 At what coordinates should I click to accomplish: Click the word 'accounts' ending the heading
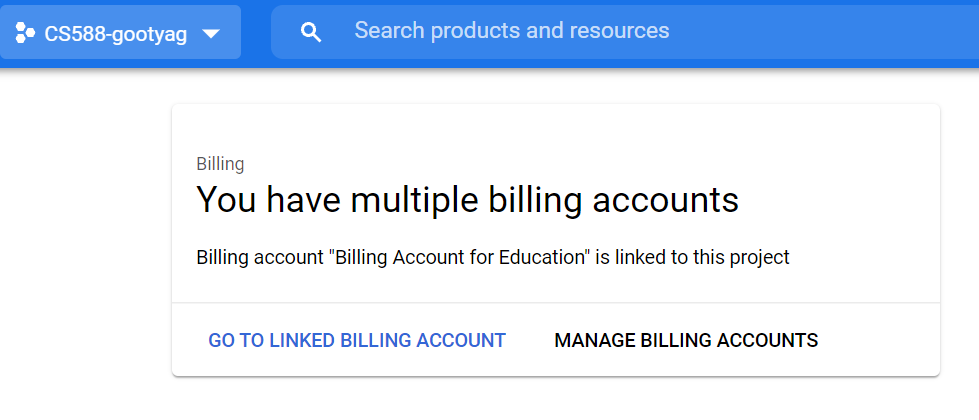click(666, 202)
